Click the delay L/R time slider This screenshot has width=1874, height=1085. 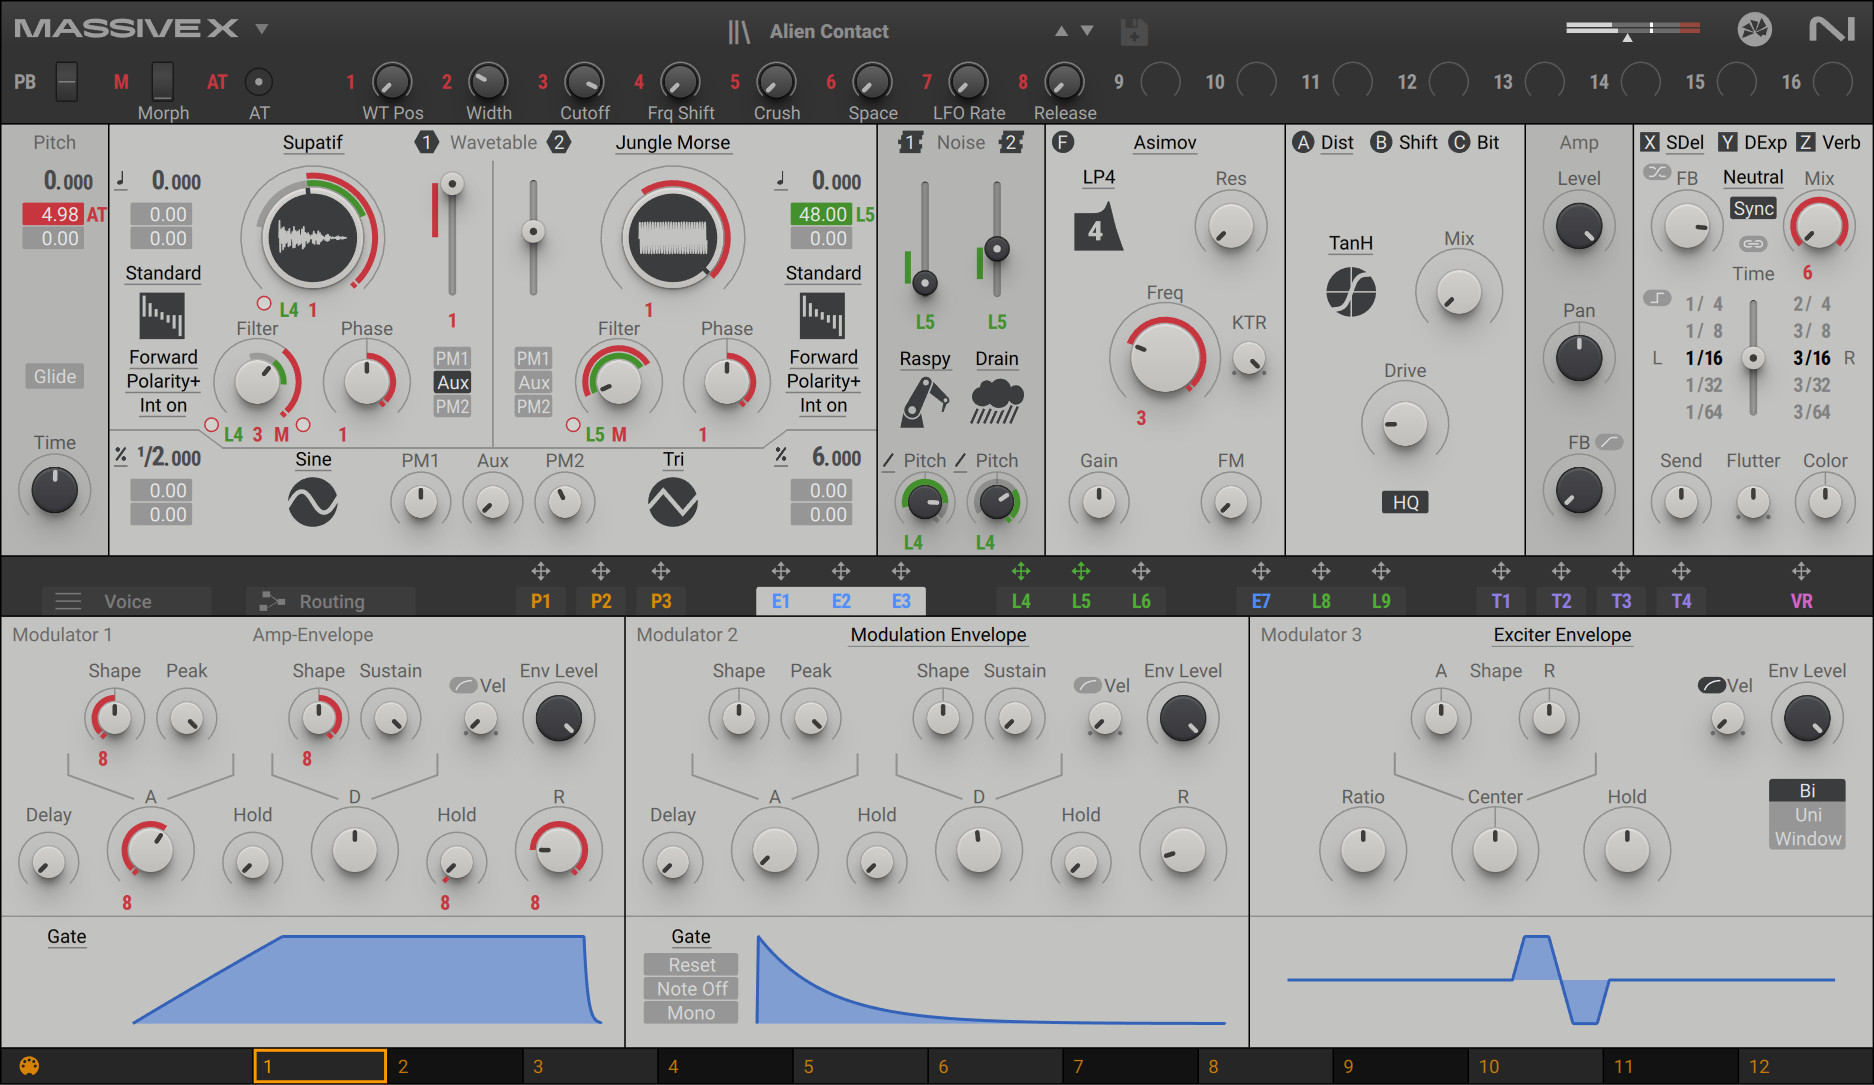[x=1753, y=358]
